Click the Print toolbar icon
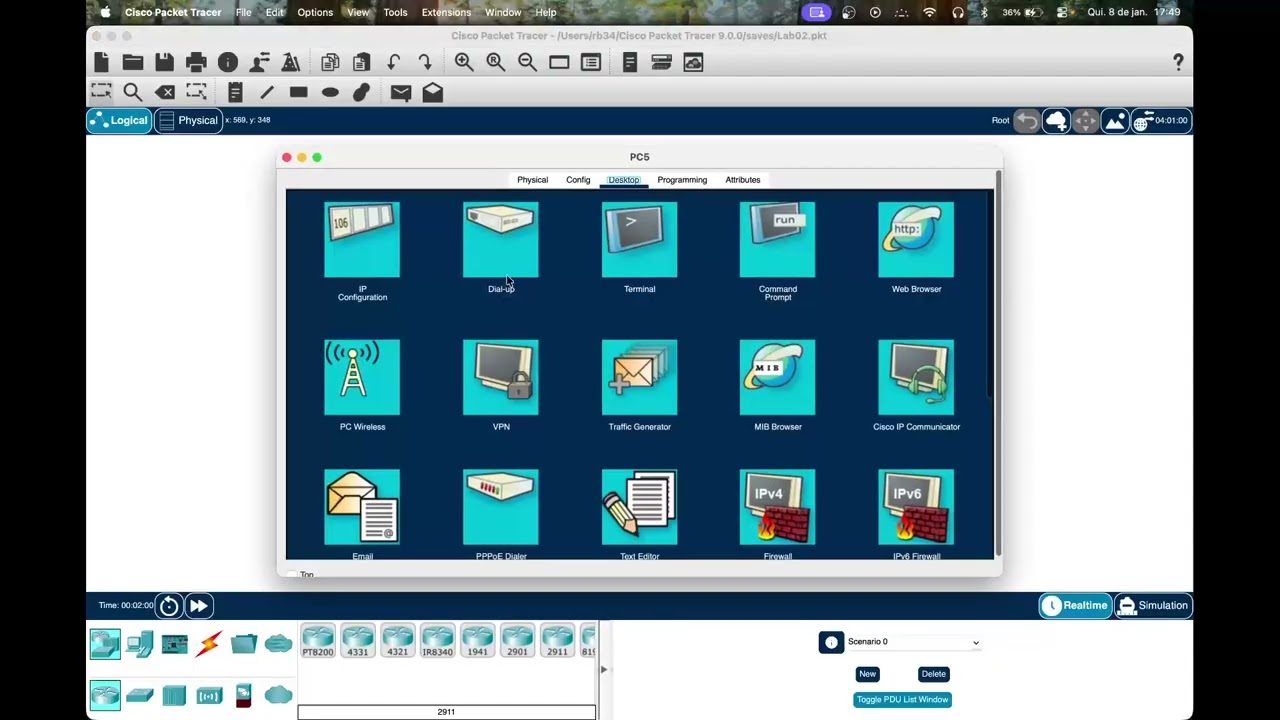This screenshot has height=720, width=1280. tap(196, 62)
